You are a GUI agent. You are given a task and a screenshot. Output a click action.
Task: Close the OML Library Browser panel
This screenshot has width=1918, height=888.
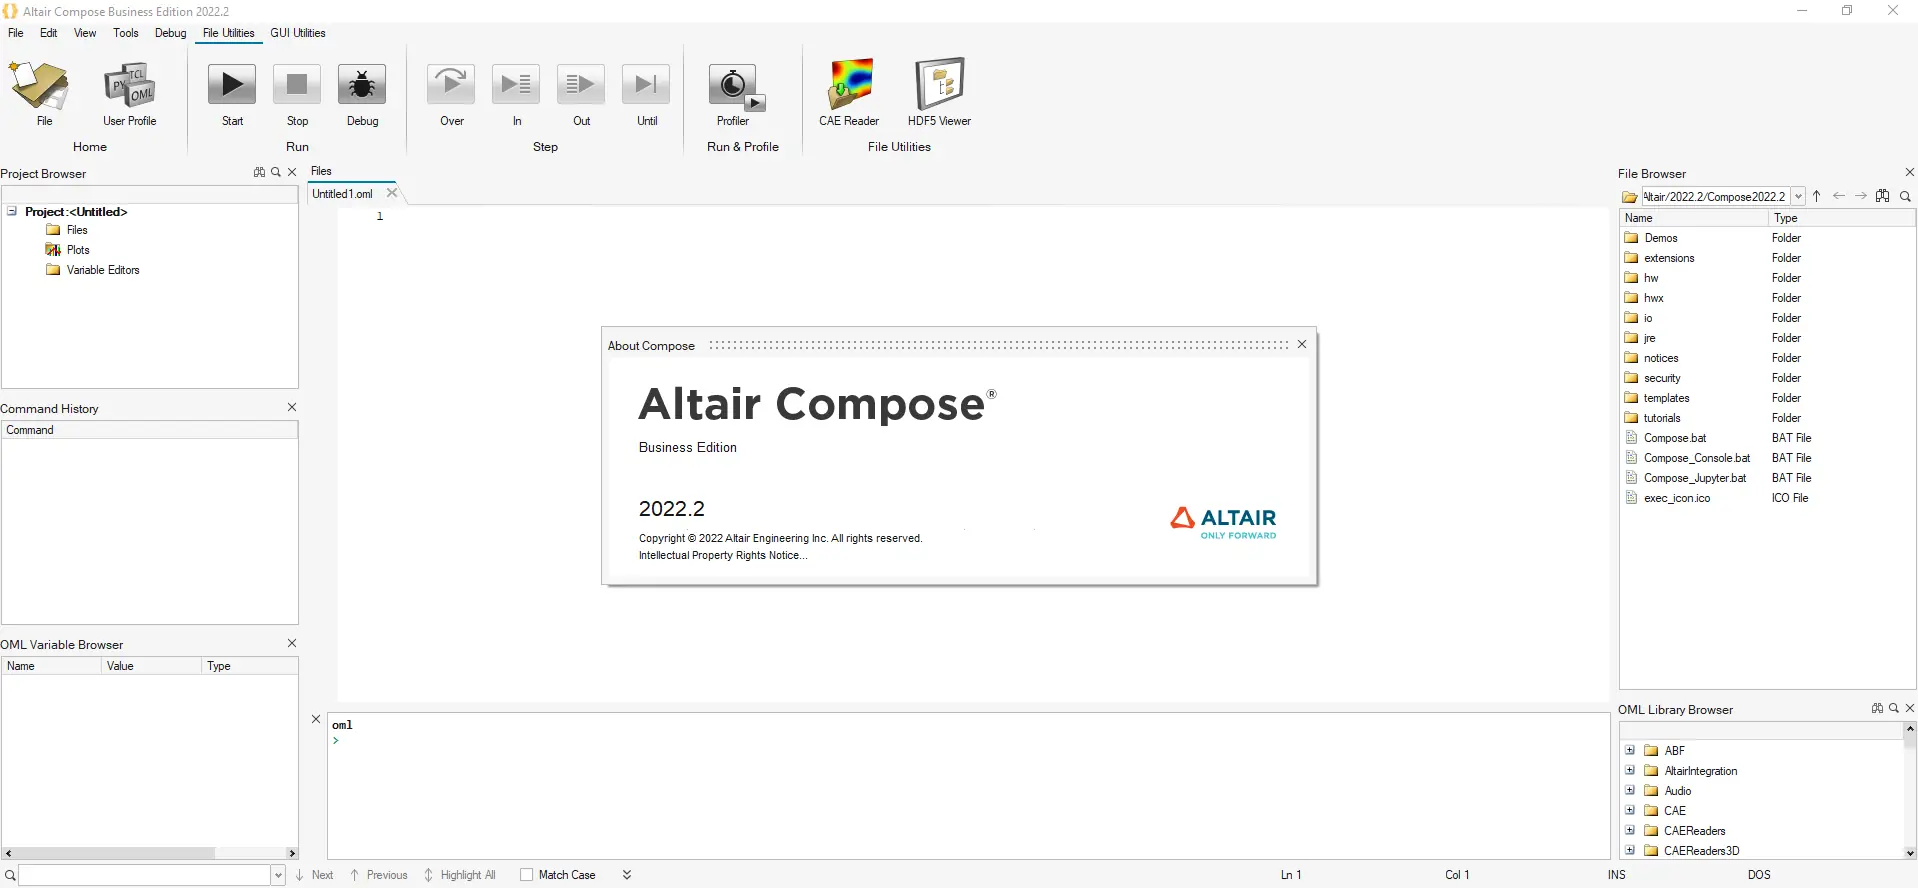[1910, 708]
